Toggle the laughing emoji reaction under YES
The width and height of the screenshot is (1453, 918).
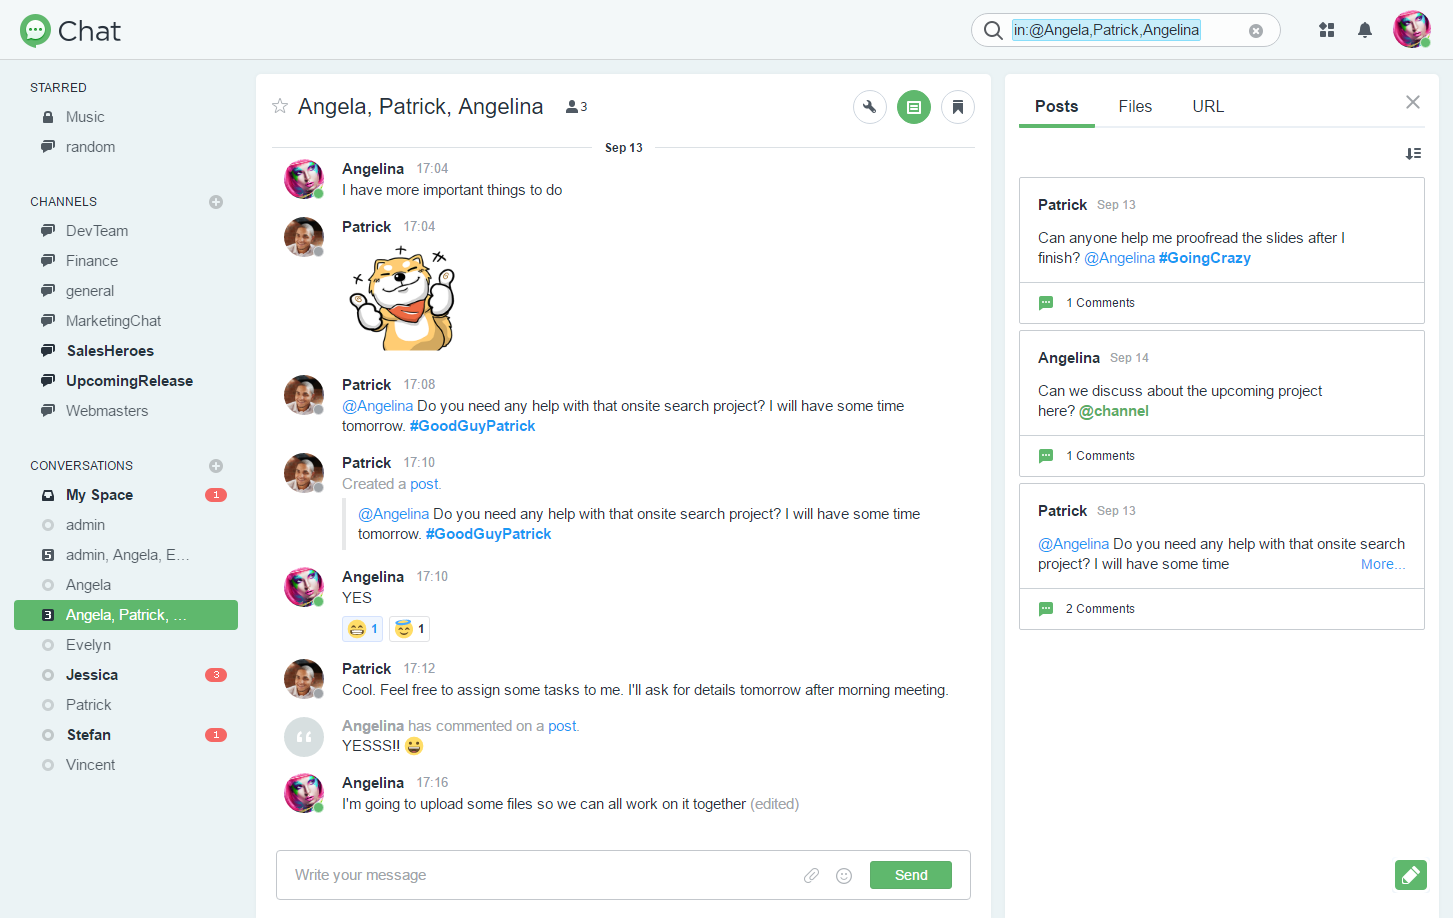361,629
